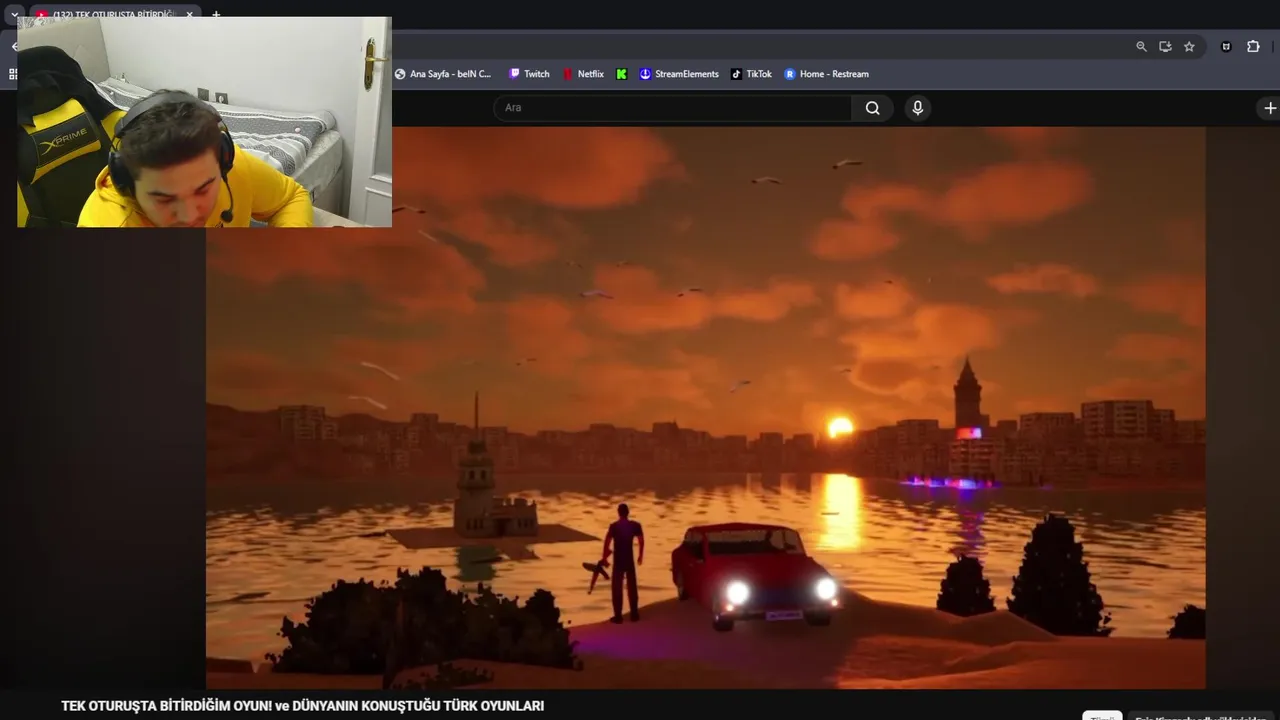This screenshot has height=720, width=1280.
Task: Click the webcam overlay thumbnail
Action: click(204, 122)
